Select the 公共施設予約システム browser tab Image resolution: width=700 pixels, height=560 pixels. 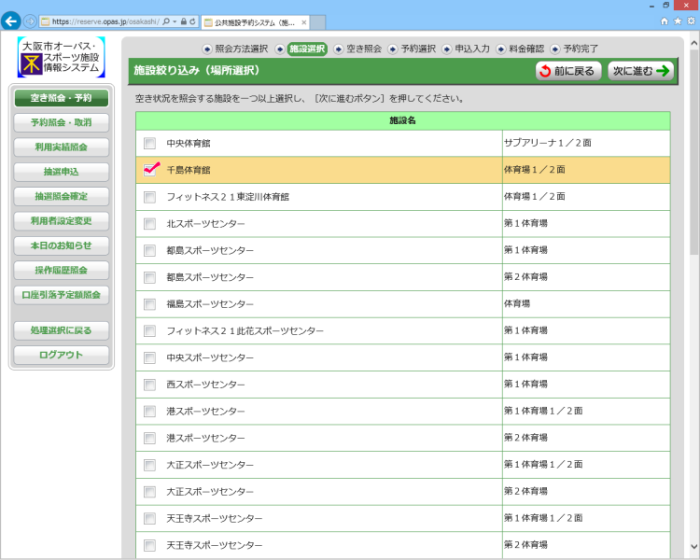pos(255,22)
